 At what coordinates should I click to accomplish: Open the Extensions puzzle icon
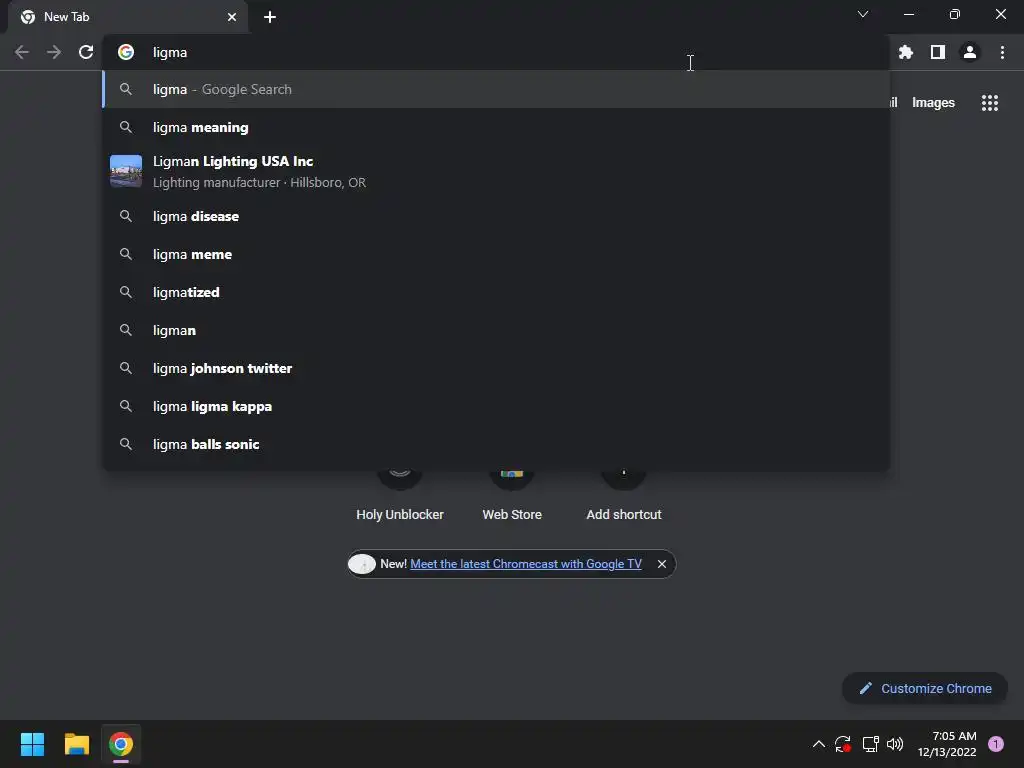click(x=905, y=52)
